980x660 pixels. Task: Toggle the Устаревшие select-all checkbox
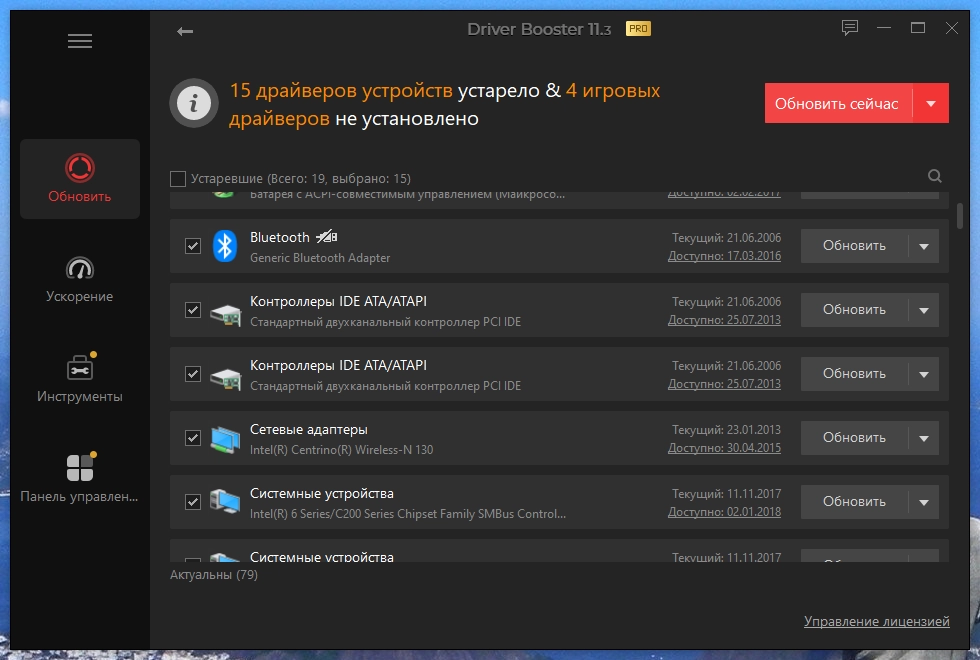(x=178, y=179)
